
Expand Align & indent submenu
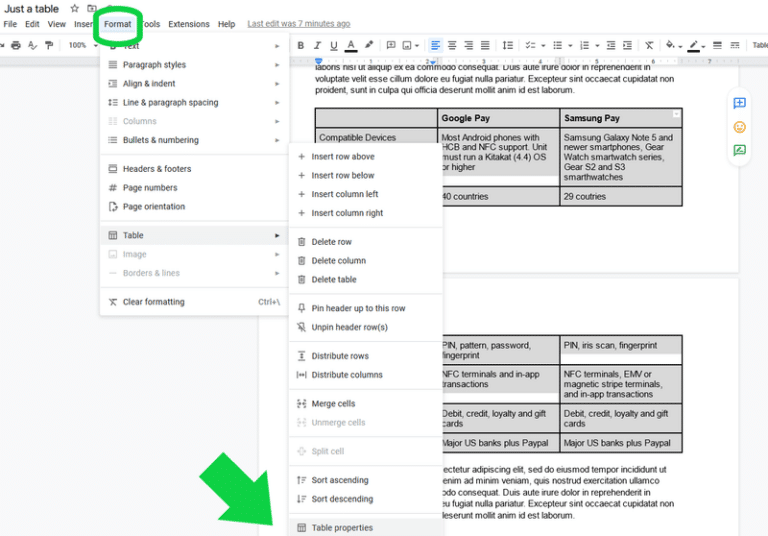tap(194, 84)
